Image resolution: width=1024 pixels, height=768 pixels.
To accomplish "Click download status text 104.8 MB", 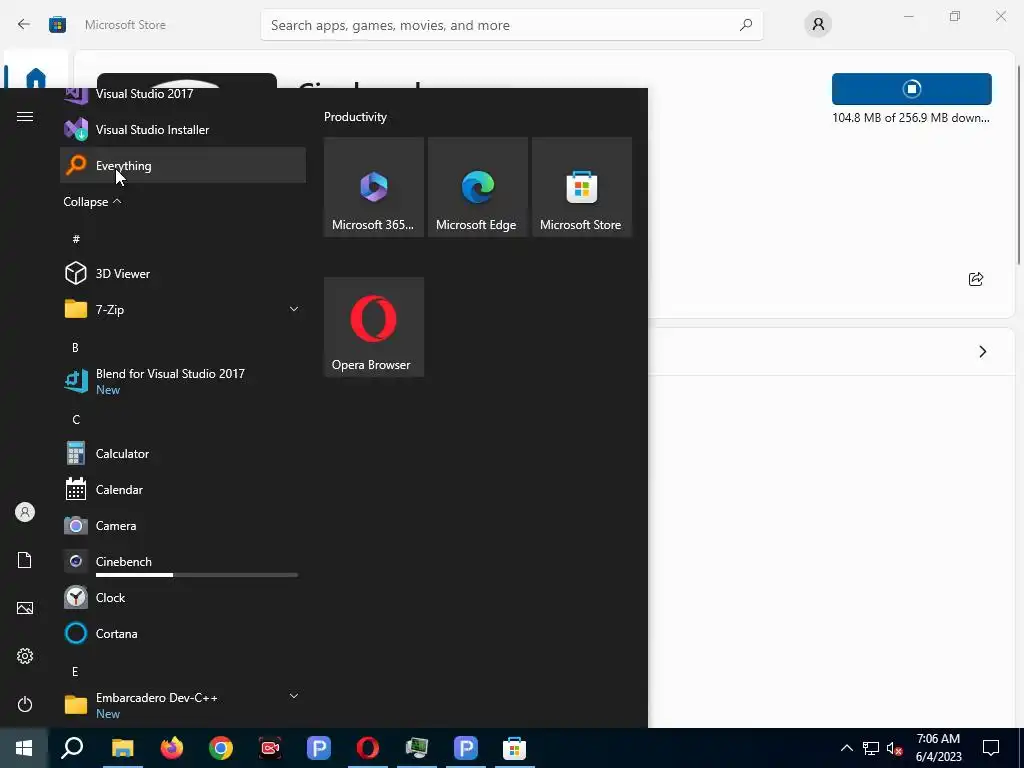I will [x=910, y=118].
